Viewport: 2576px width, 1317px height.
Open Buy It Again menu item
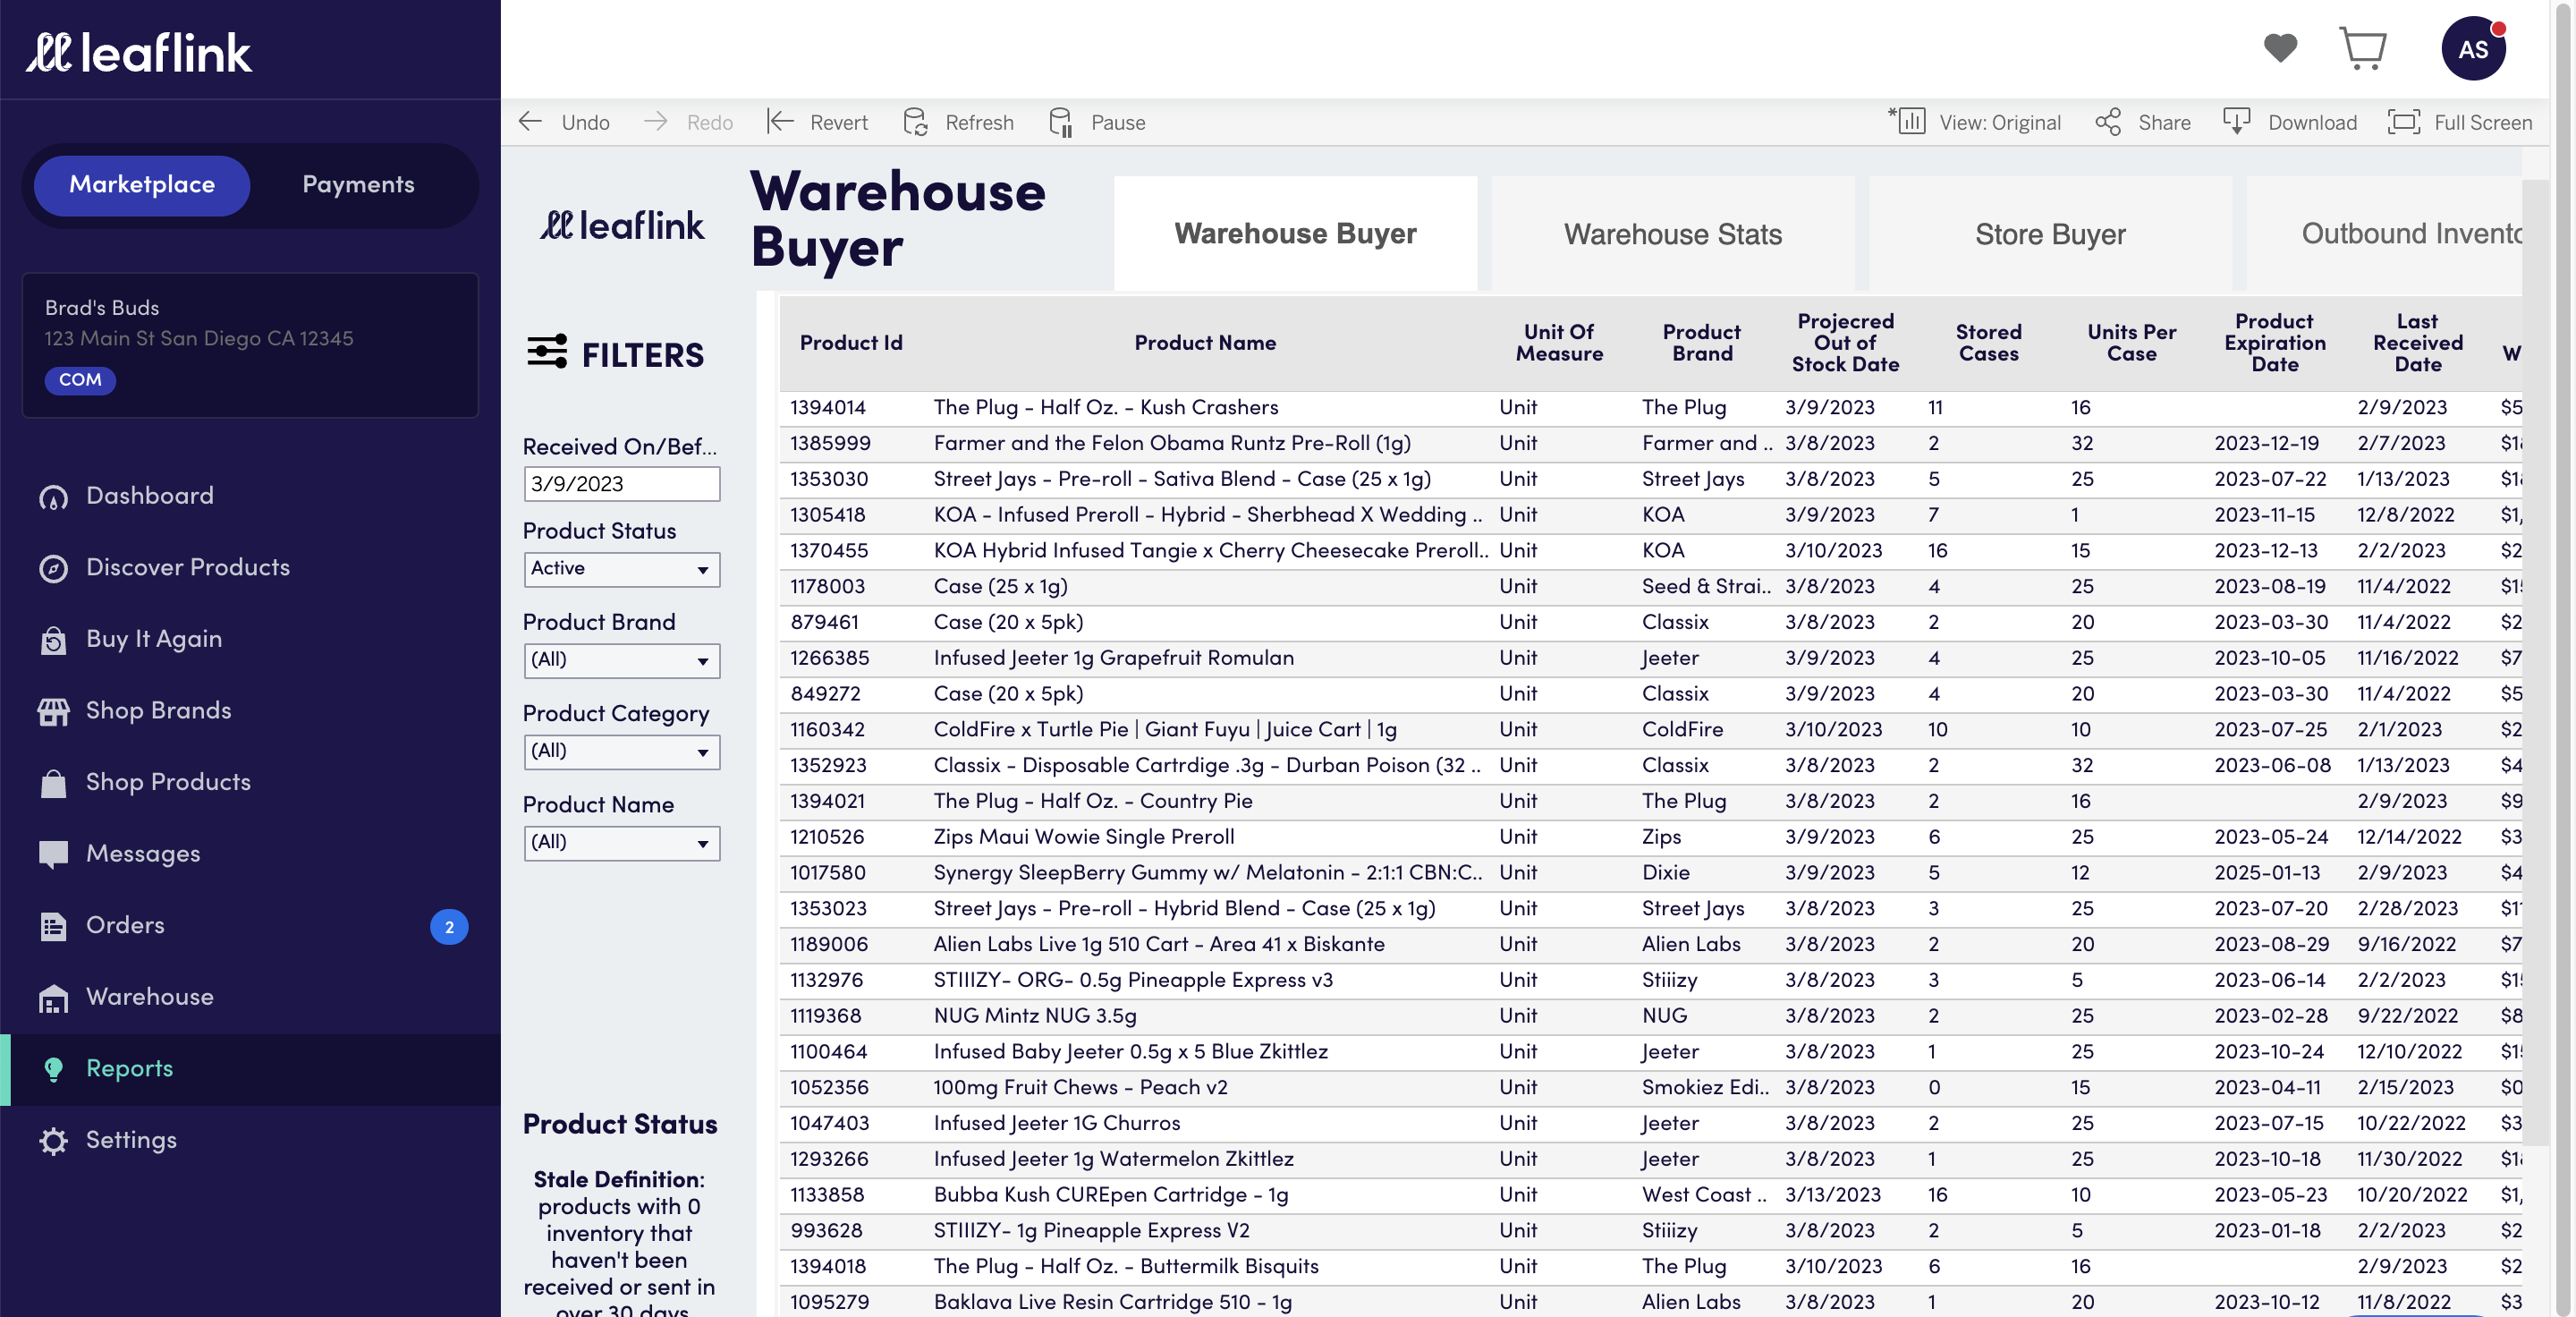click(154, 640)
